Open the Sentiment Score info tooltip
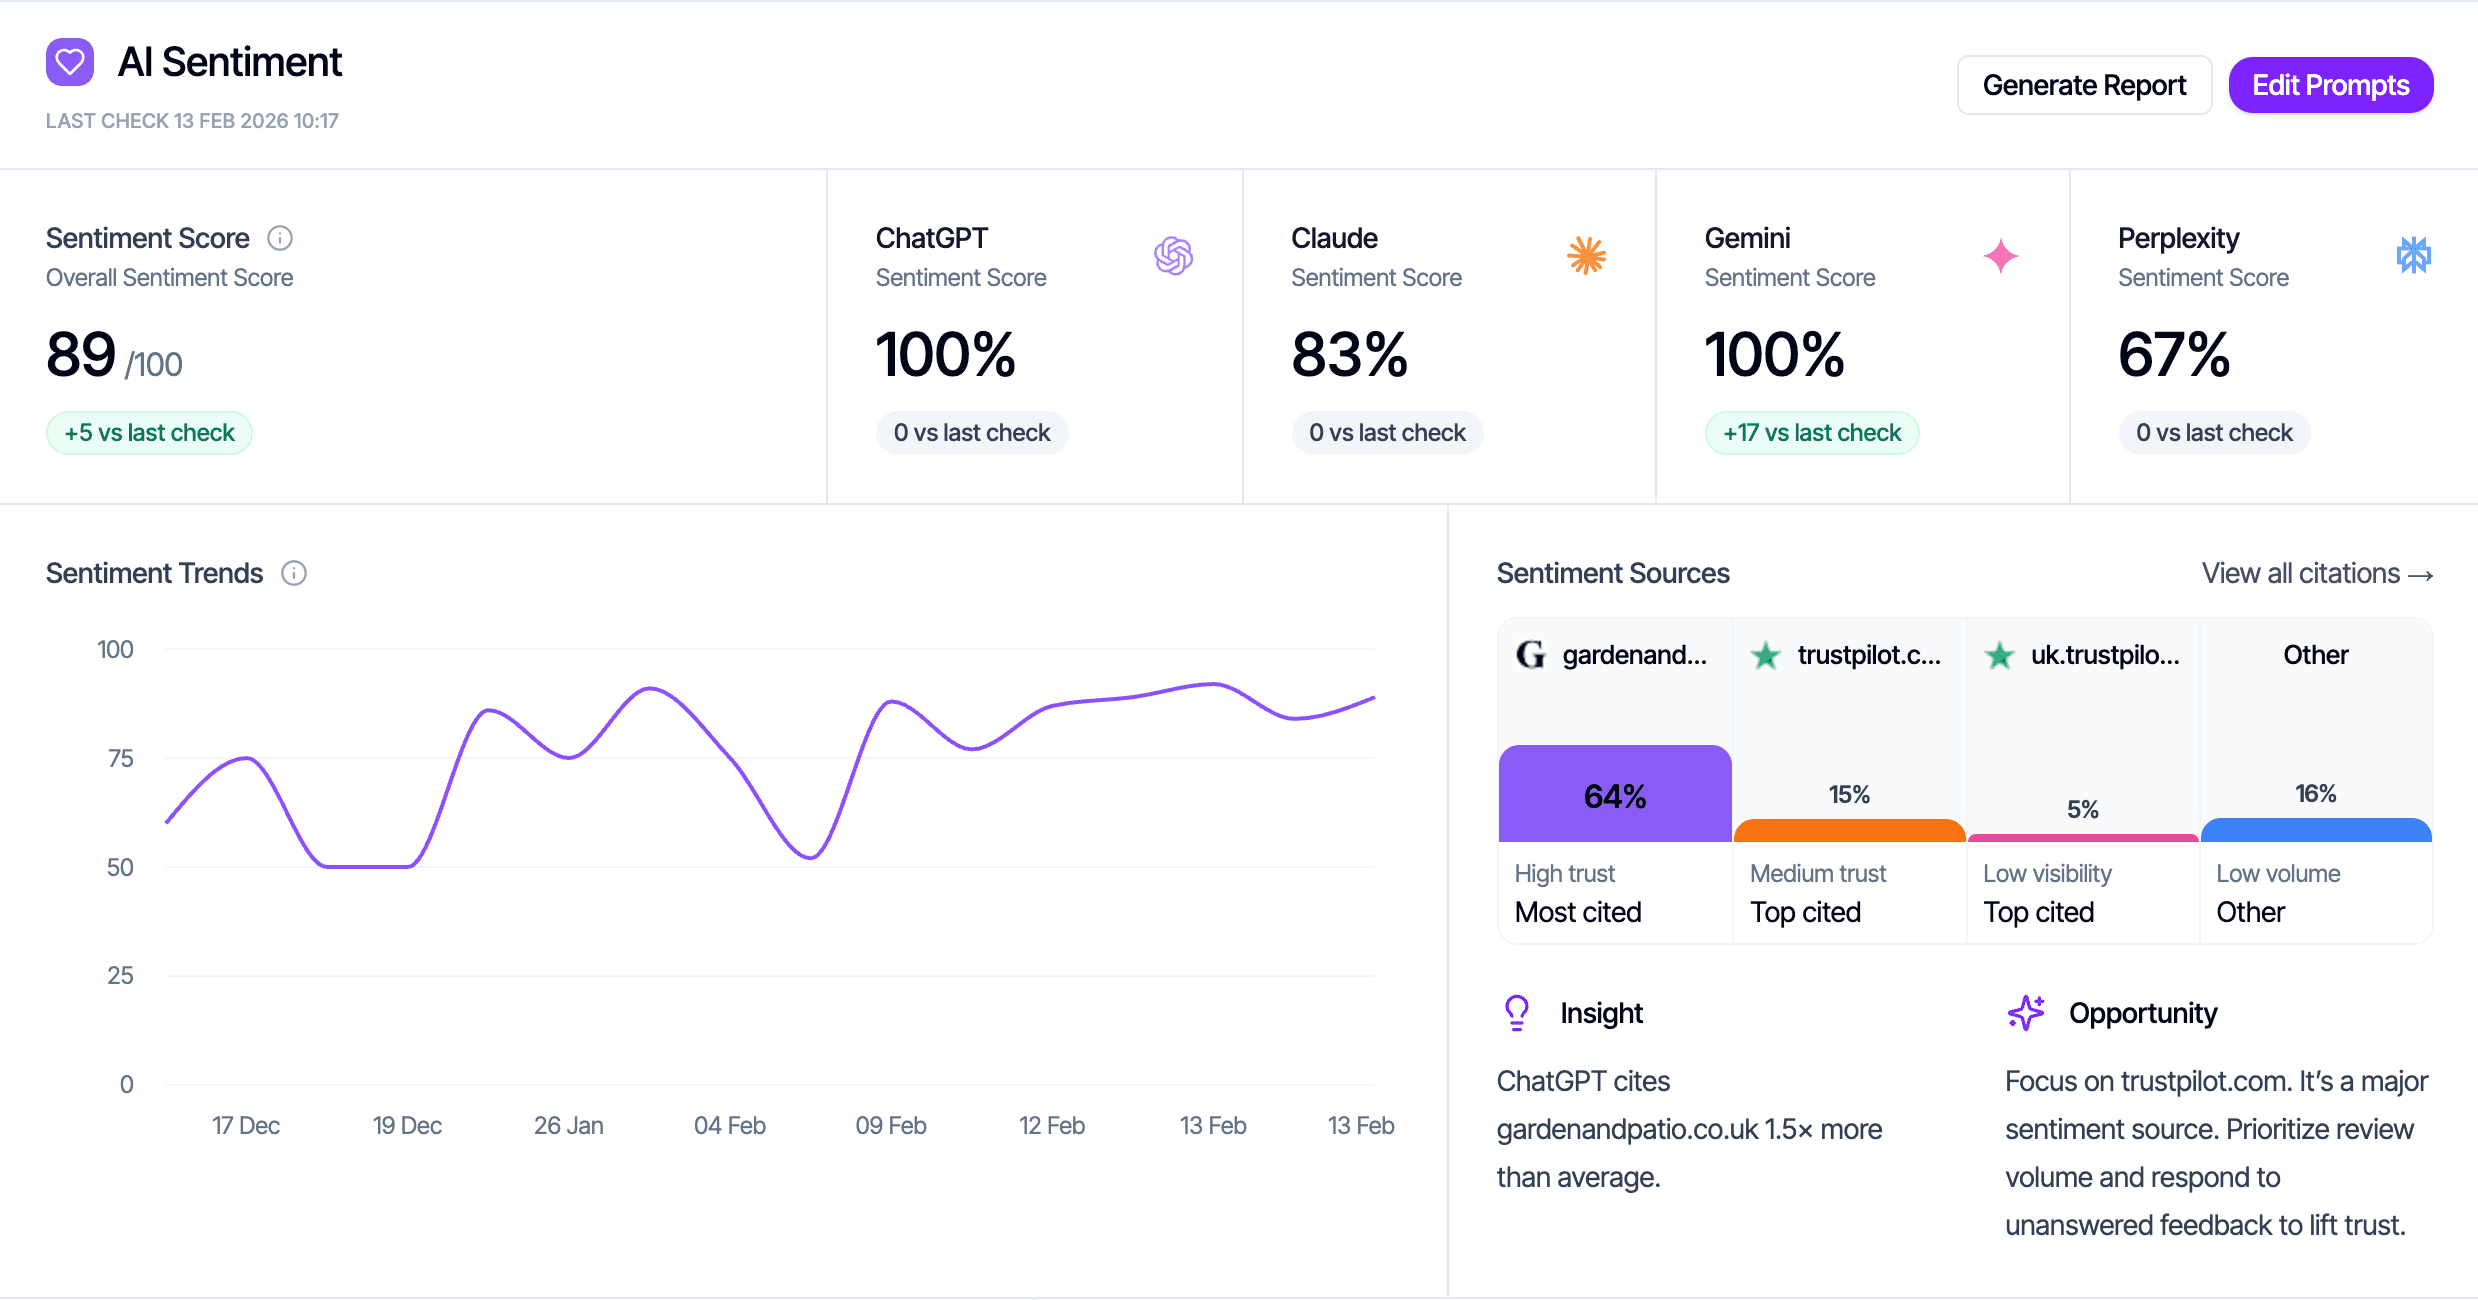 (x=280, y=238)
